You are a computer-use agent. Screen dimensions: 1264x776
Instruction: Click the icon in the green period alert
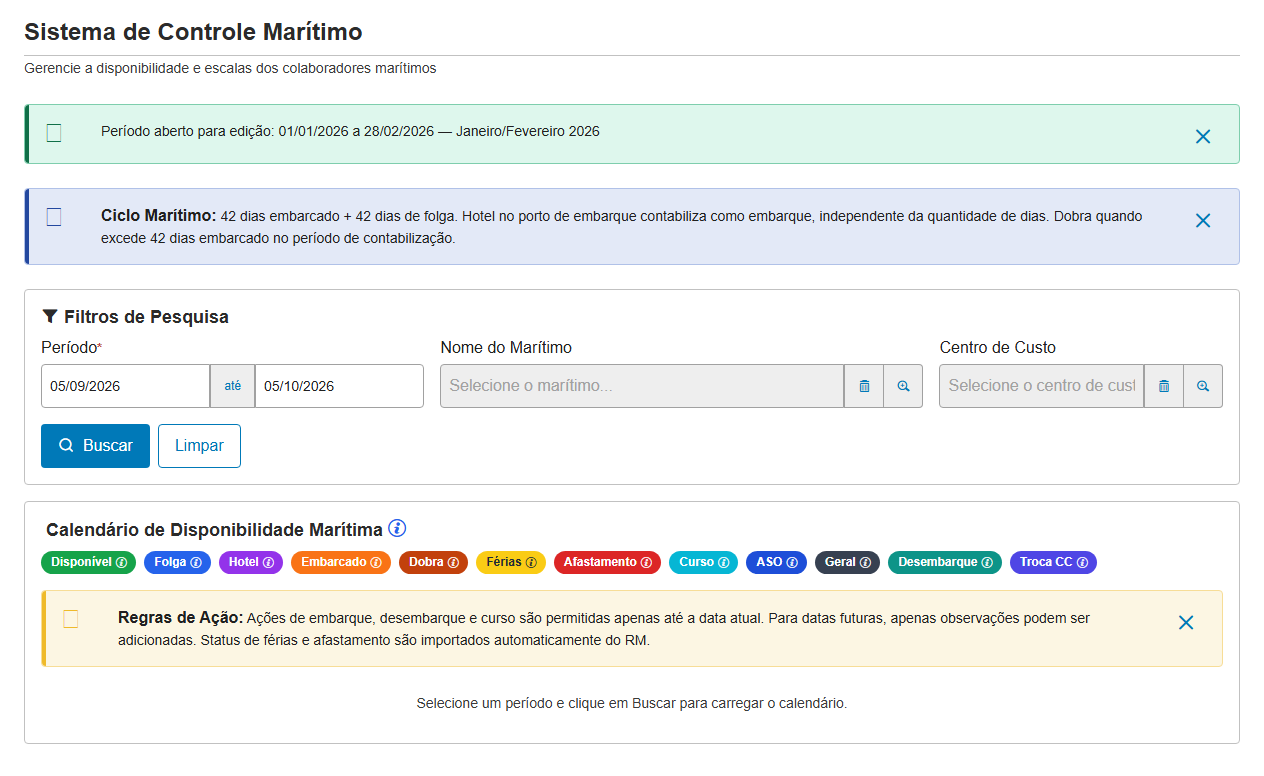[54, 133]
